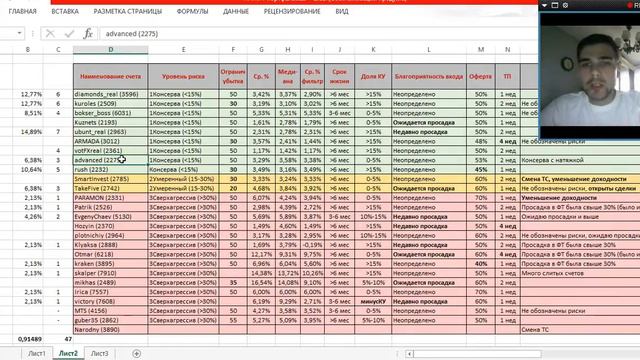Select cell rush (2232)

click(111, 169)
